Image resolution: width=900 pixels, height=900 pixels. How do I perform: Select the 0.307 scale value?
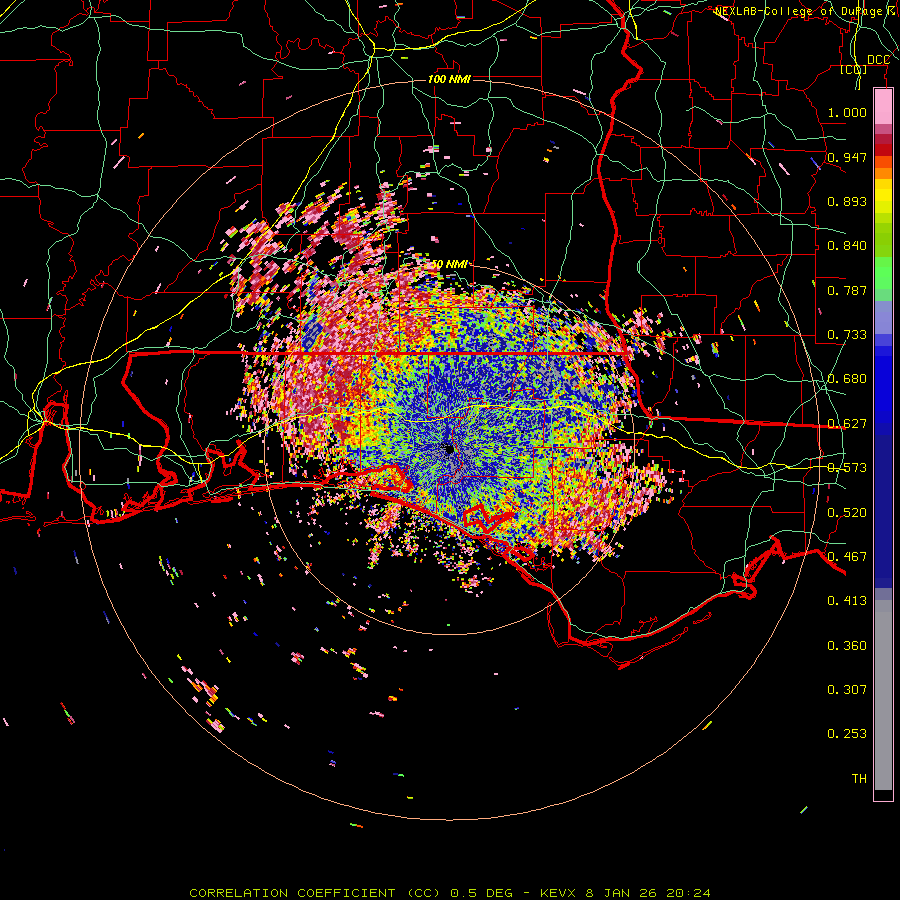[x=847, y=690]
